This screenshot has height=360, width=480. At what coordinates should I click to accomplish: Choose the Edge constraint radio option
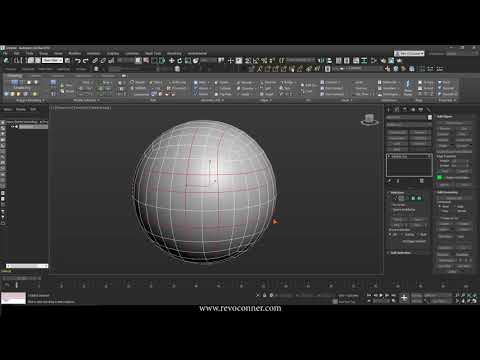(x=455, y=206)
